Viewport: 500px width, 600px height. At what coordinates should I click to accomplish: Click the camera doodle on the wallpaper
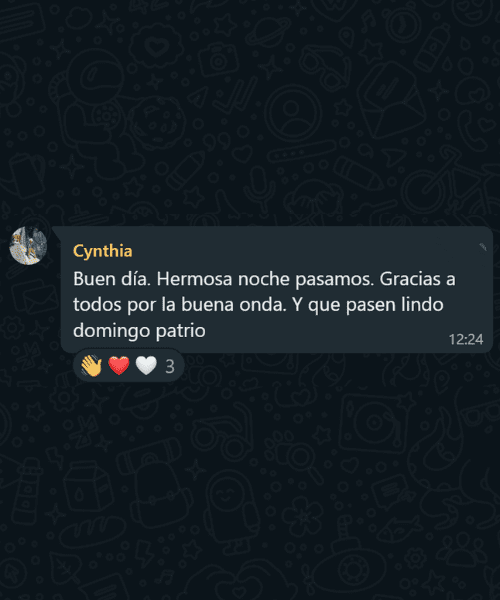[x=218, y=60]
